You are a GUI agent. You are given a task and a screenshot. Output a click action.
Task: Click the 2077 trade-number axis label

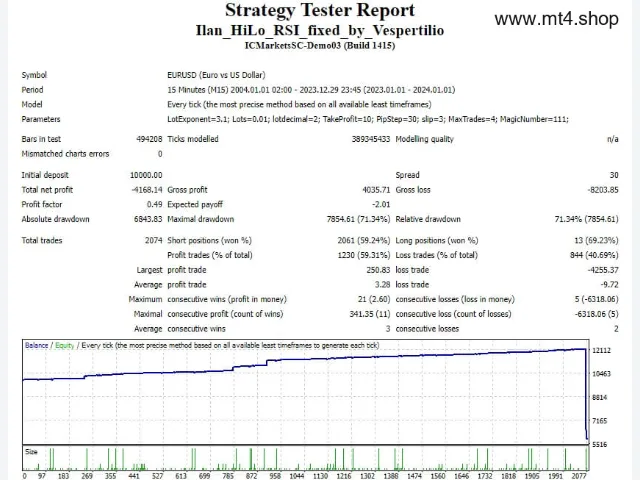[579, 476]
